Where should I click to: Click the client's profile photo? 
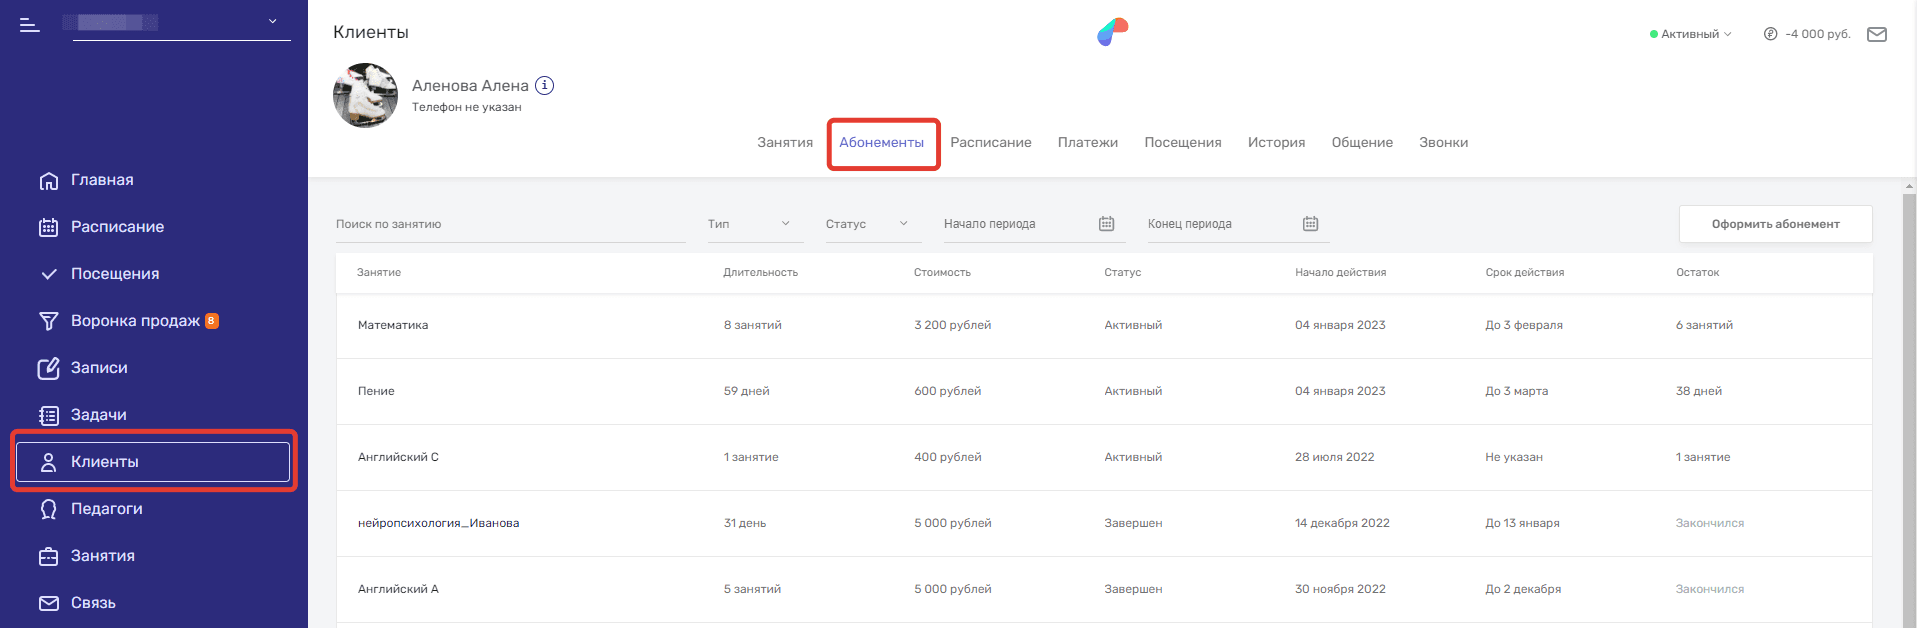point(365,96)
